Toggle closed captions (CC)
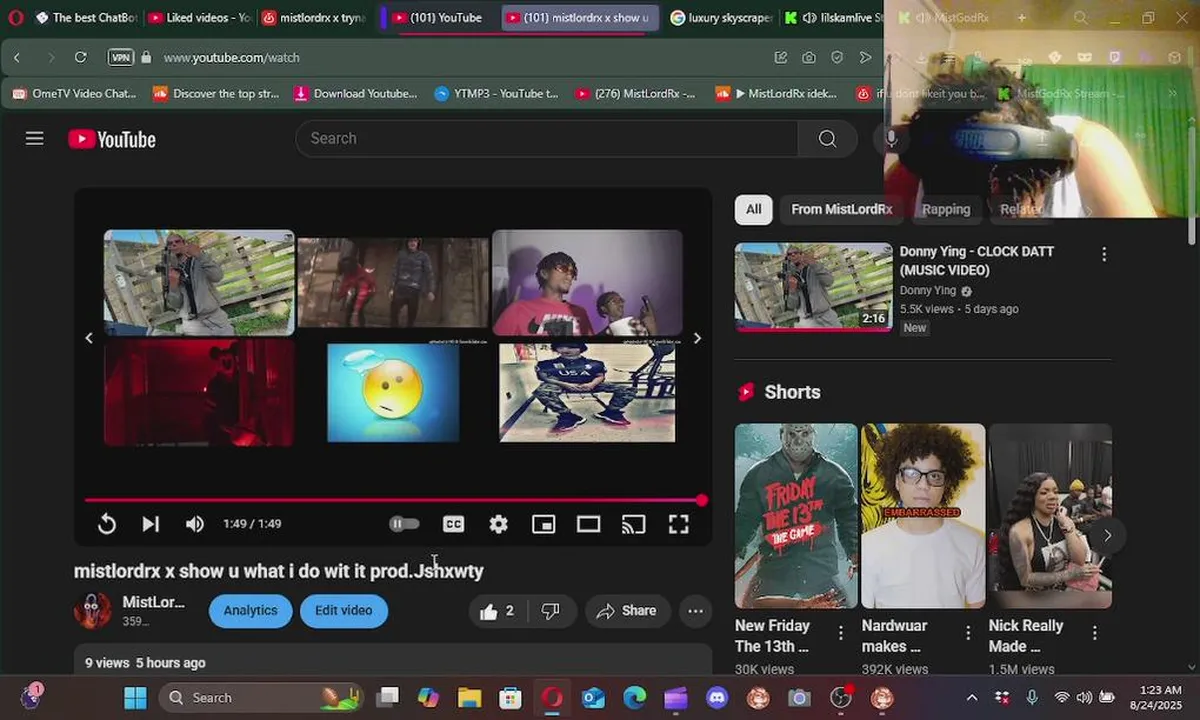This screenshot has height=720, width=1200. [454, 524]
